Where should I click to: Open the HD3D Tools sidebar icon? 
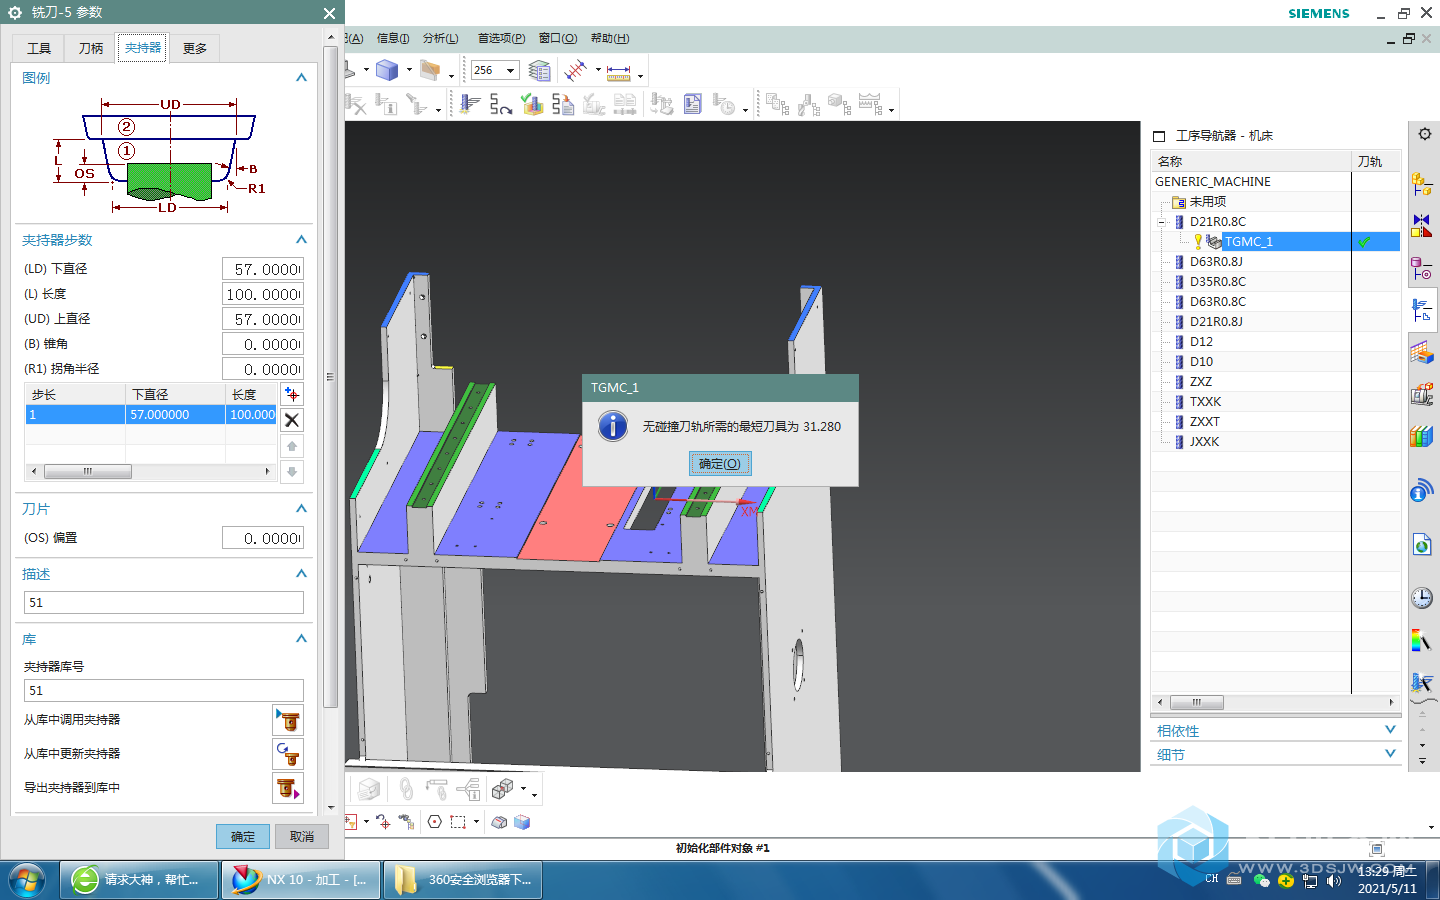1422,491
